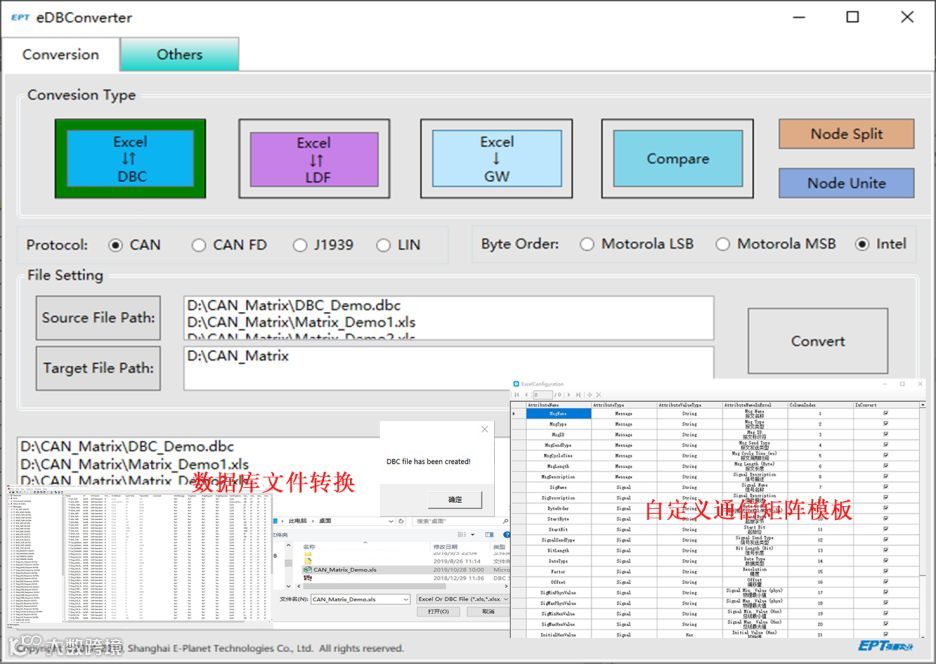This screenshot has width=936, height=664.
Task: Click the Target File Path button
Action: [98, 368]
